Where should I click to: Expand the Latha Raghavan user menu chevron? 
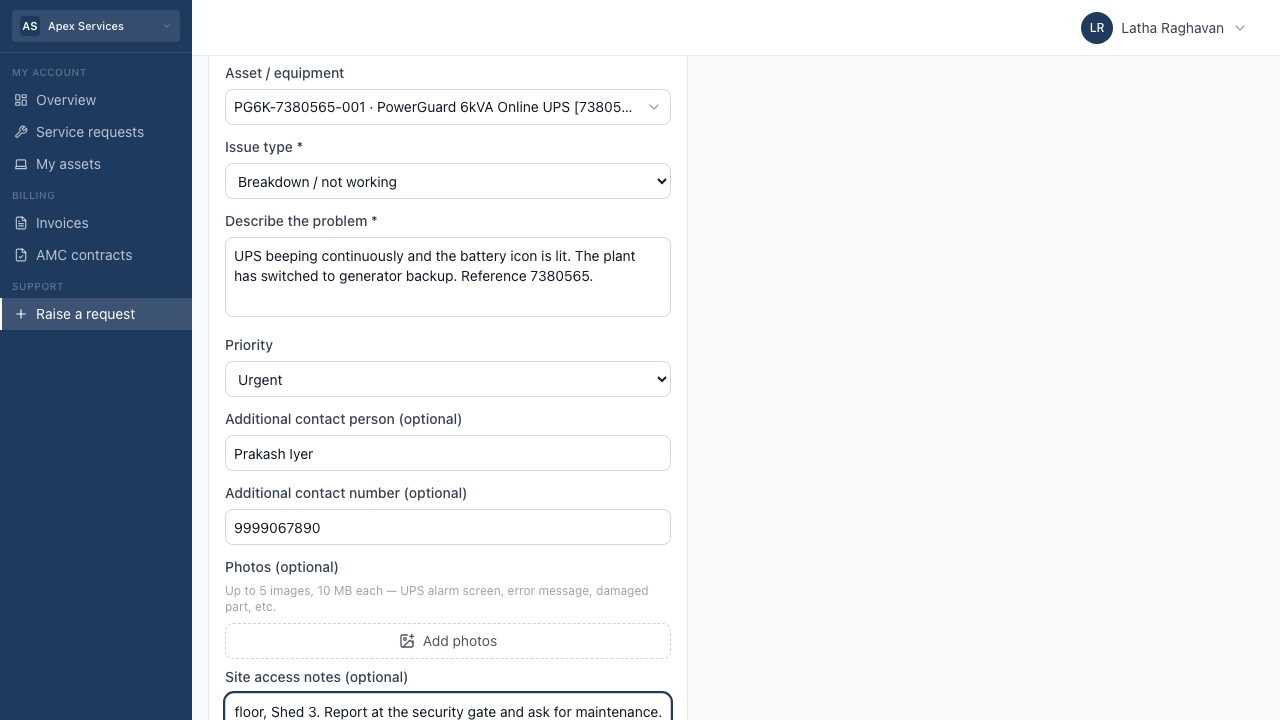click(1240, 28)
